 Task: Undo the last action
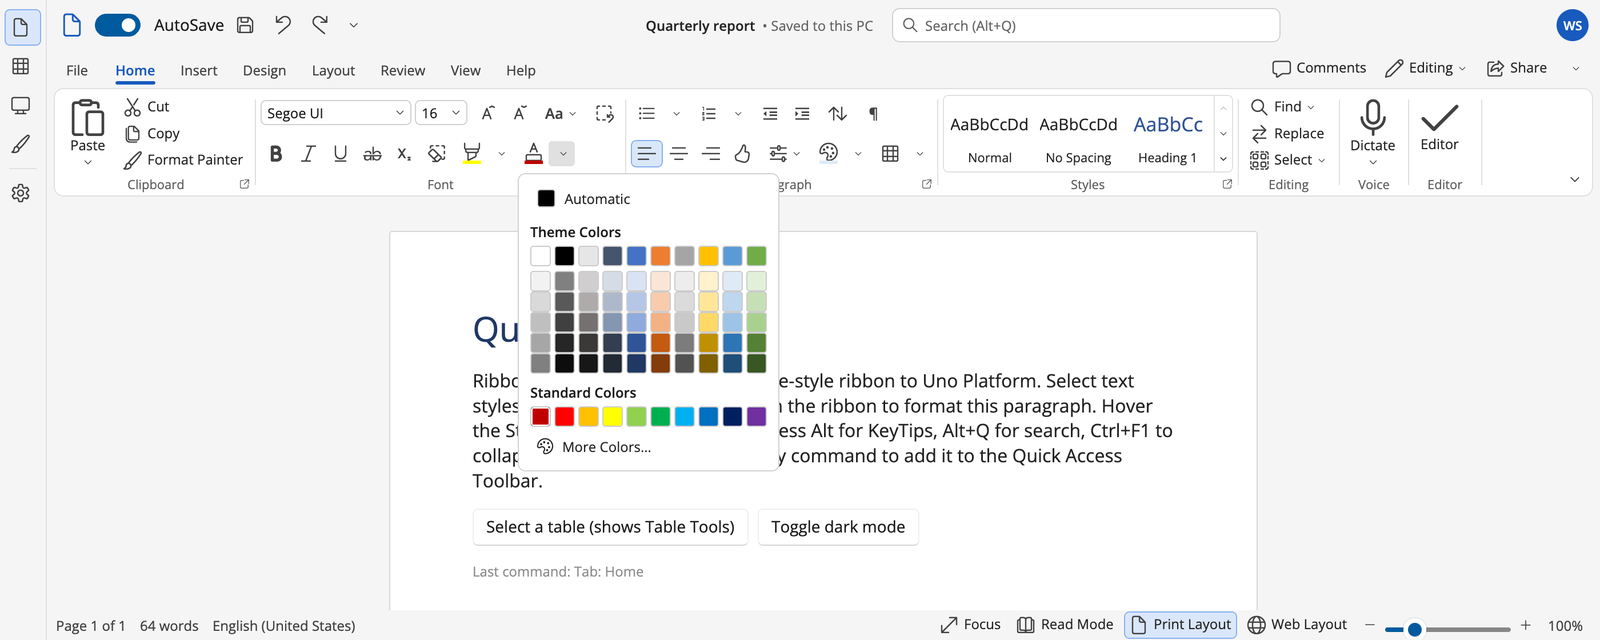pos(283,25)
